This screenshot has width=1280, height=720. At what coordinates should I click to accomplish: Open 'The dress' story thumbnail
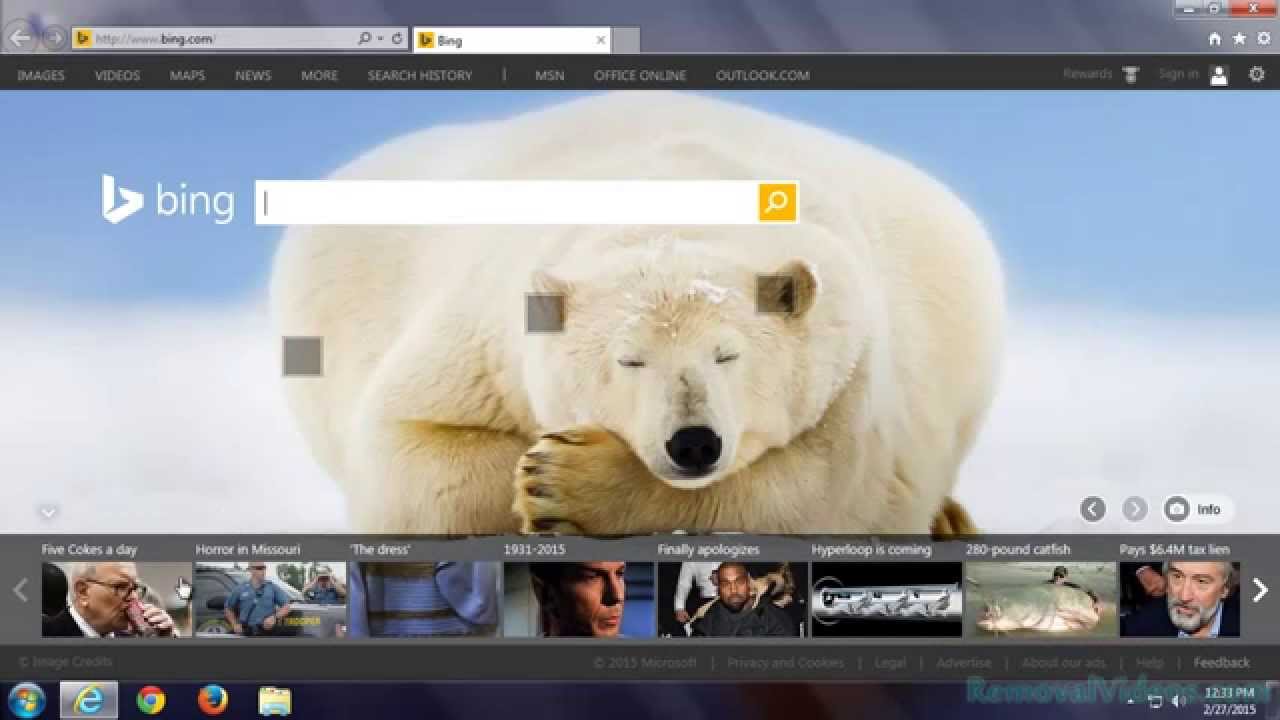point(424,599)
